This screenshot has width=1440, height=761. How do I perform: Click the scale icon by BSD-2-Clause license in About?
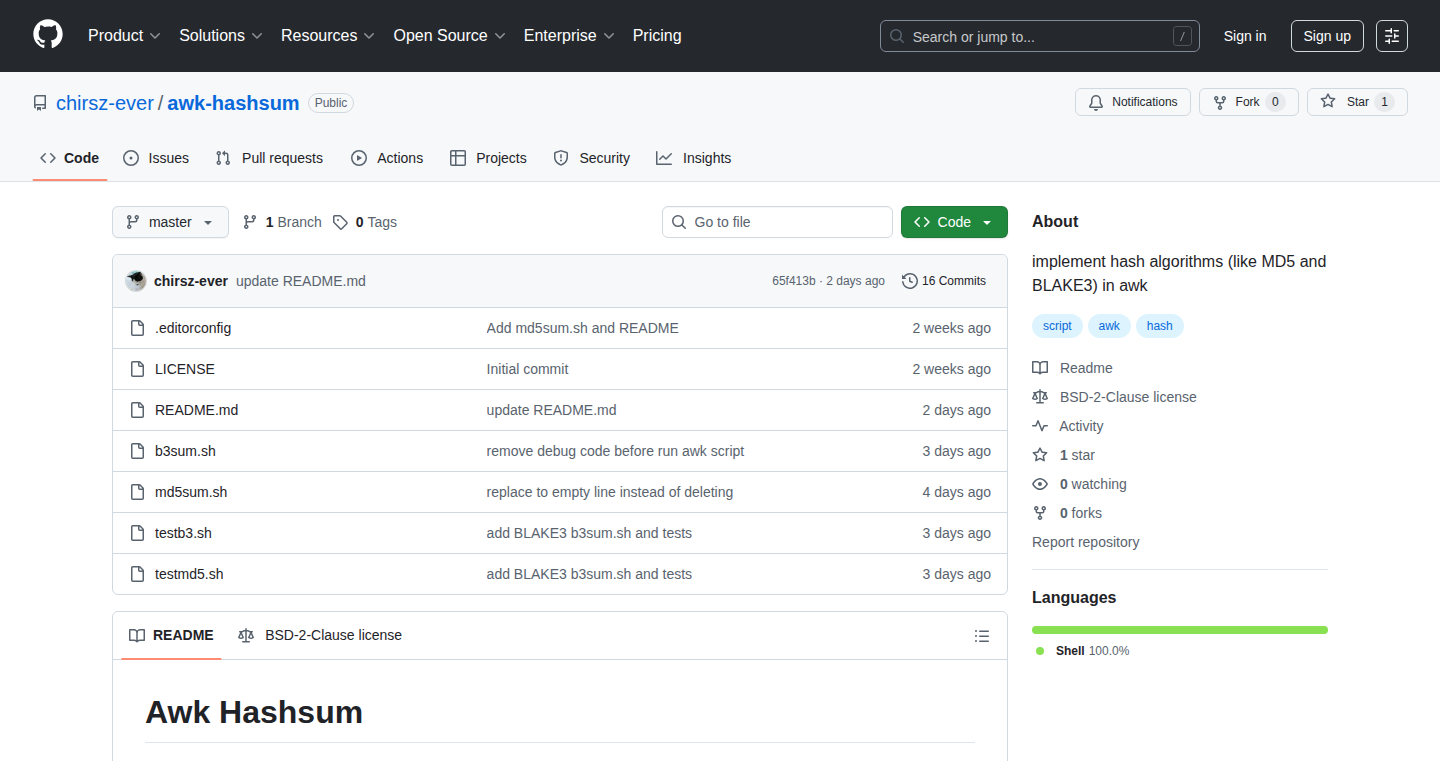tap(1040, 397)
